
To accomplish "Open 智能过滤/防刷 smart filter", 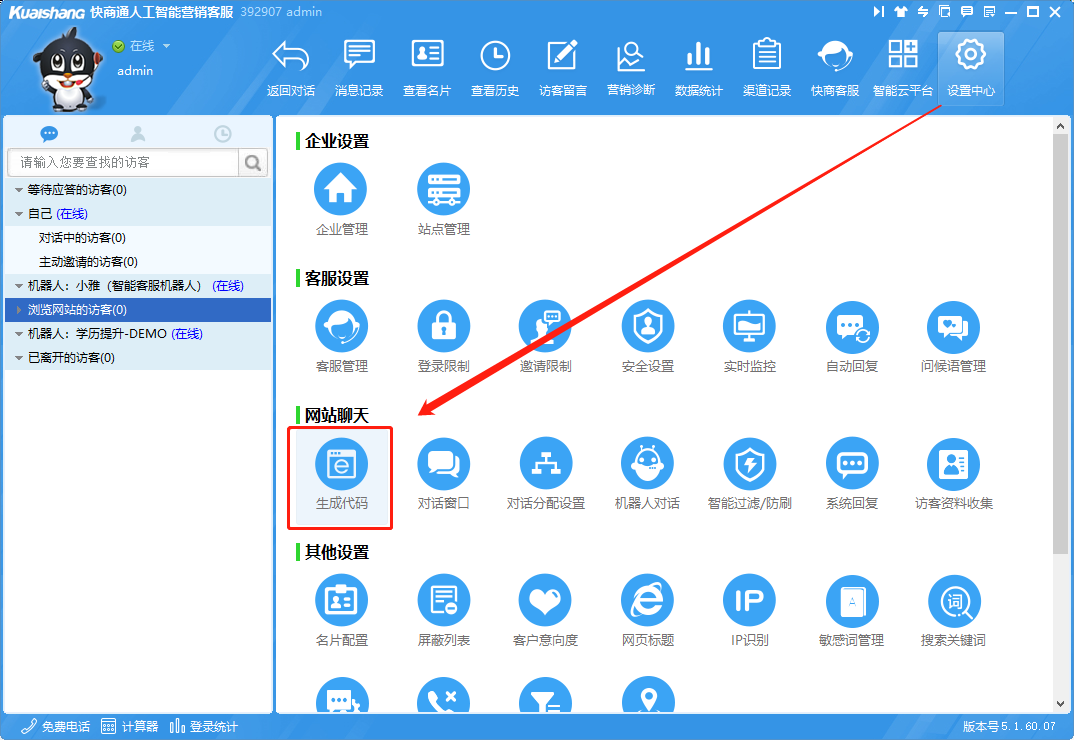I will click(x=749, y=473).
